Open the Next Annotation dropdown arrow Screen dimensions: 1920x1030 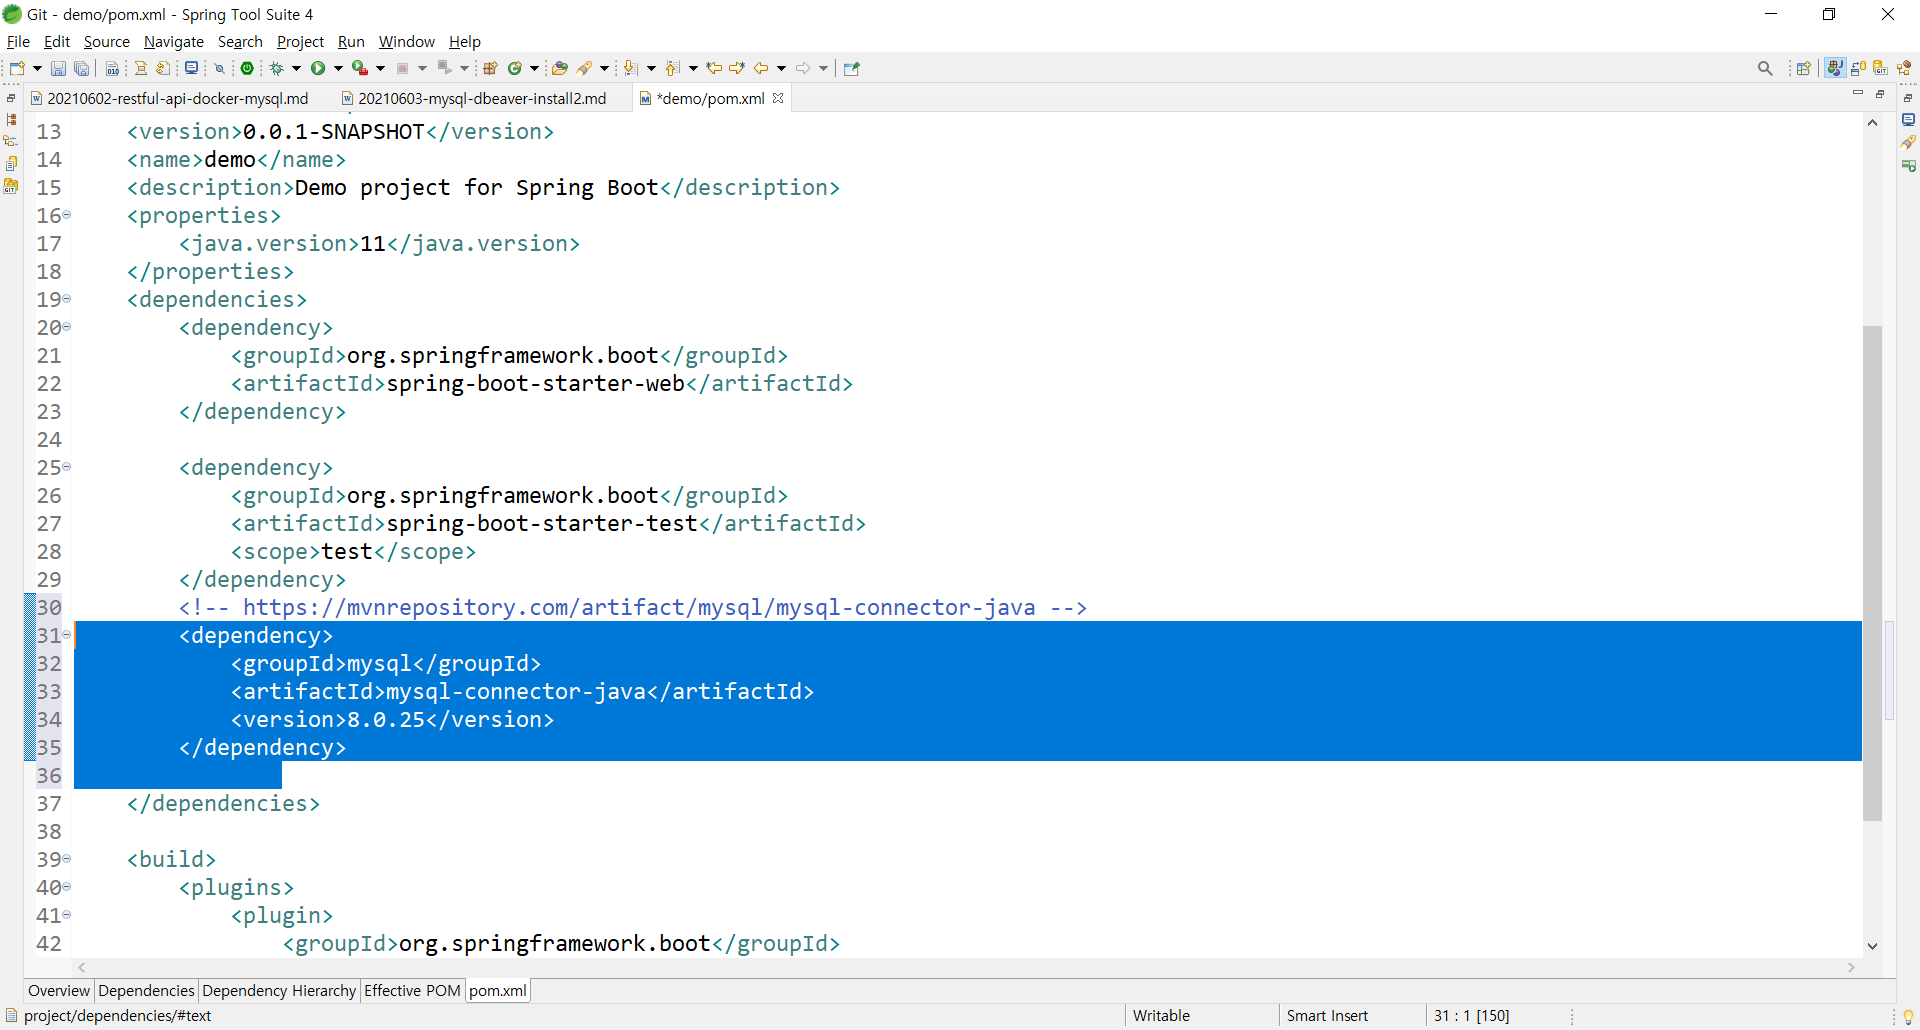[651, 68]
